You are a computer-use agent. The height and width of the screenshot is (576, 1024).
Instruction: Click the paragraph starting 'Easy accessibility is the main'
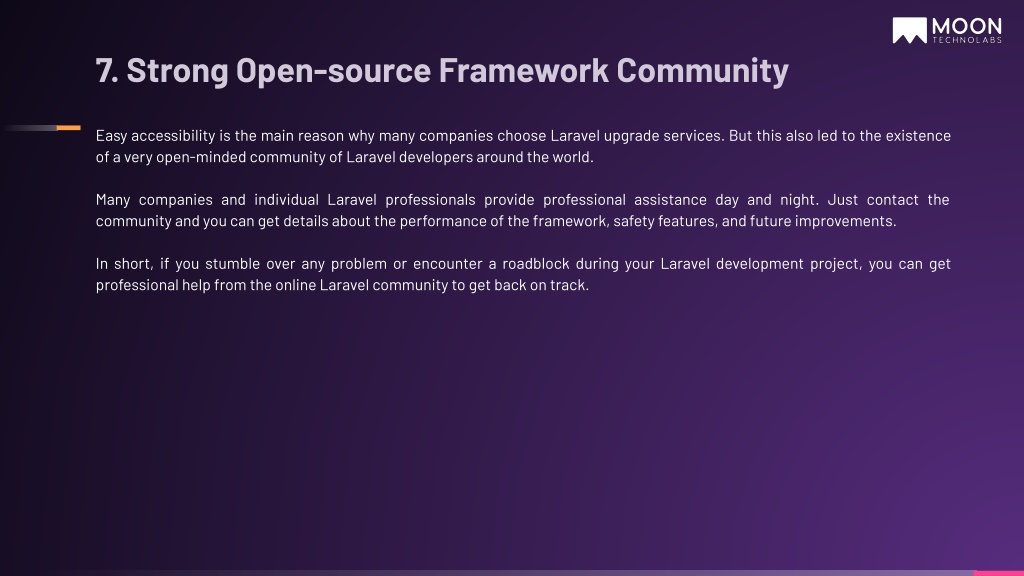tap(523, 146)
